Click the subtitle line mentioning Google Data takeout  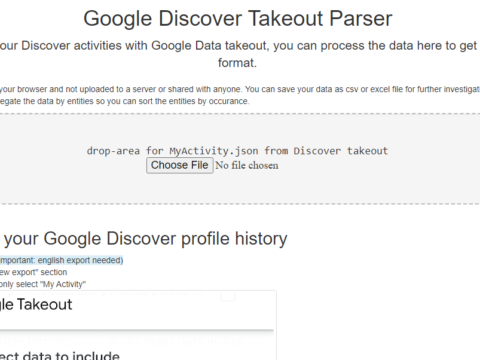tap(239, 46)
